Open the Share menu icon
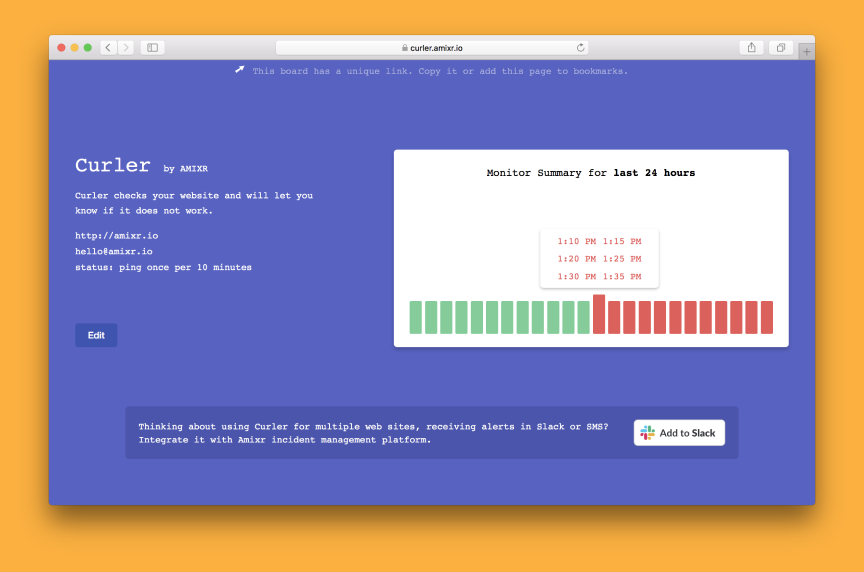Screen dimensions: 864x572 [x=752, y=48]
